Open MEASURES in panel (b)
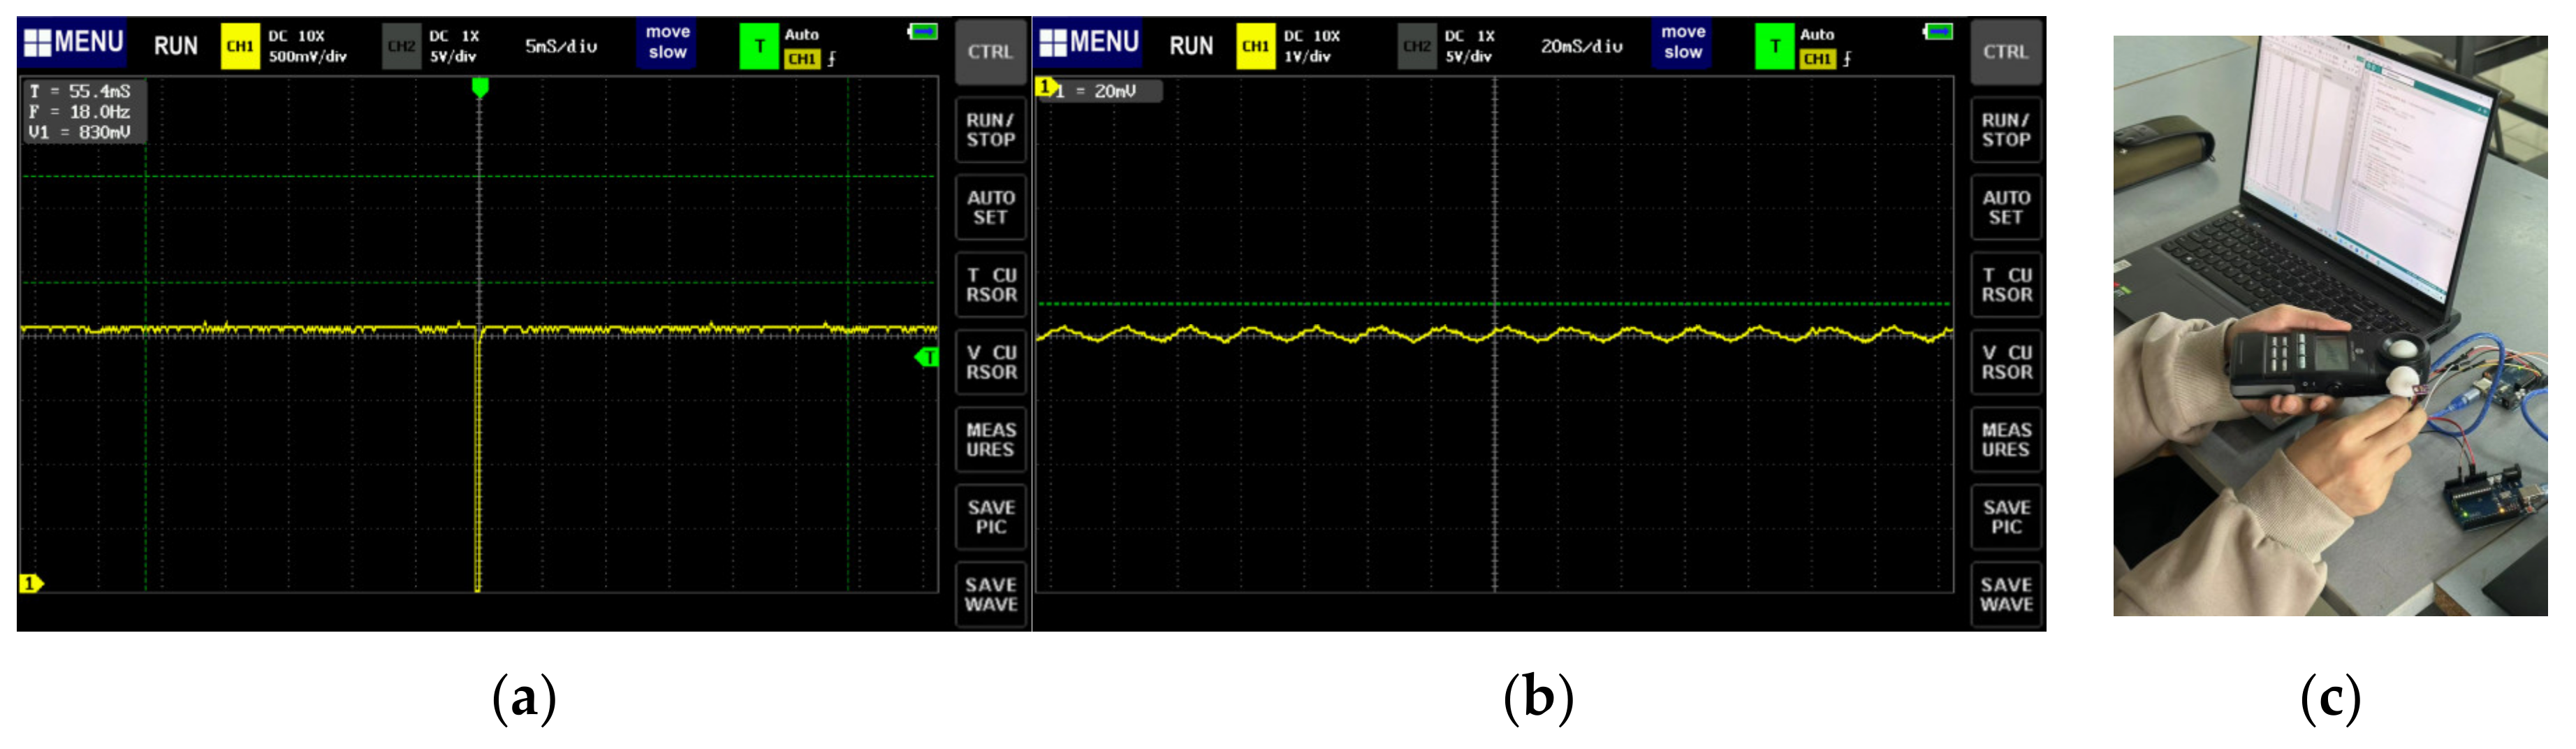Image resolution: width=2576 pixels, height=749 pixels. tap(2006, 439)
